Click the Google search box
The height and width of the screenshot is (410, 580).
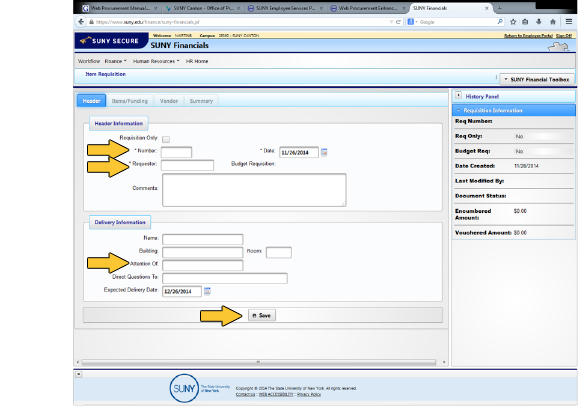457,22
